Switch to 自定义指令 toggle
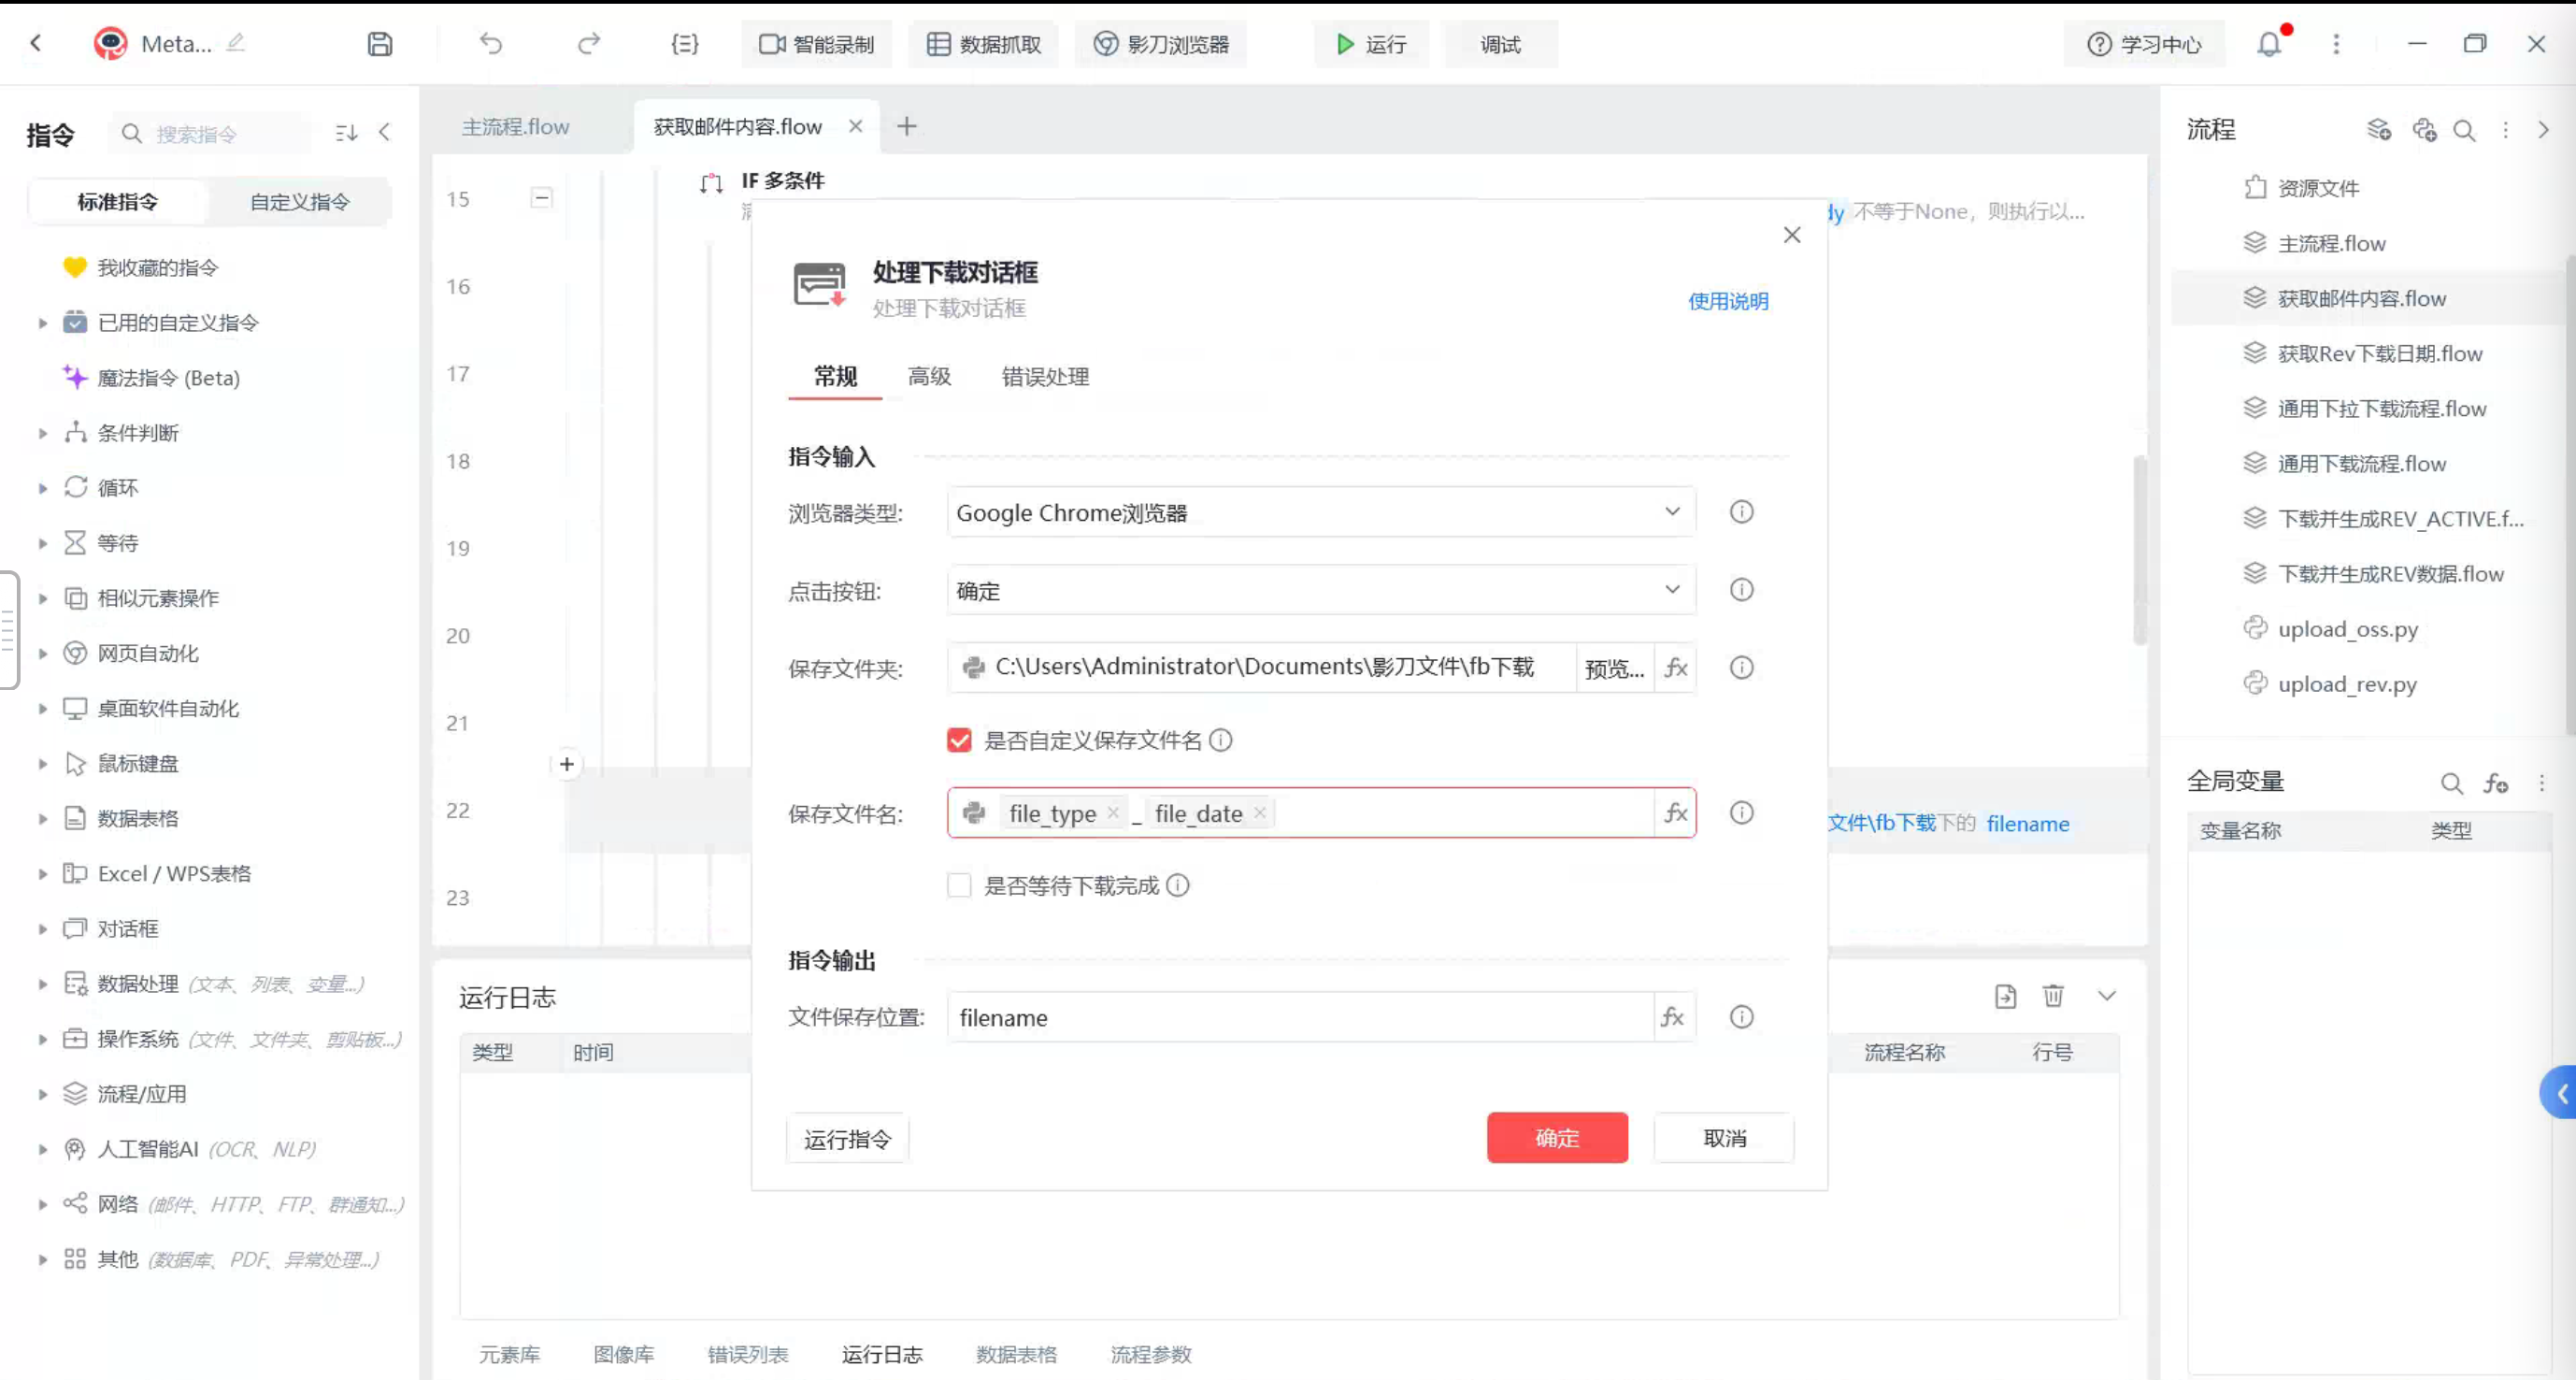The height and width of the screenshot is (1380, 2576). (x=300, y=202)
